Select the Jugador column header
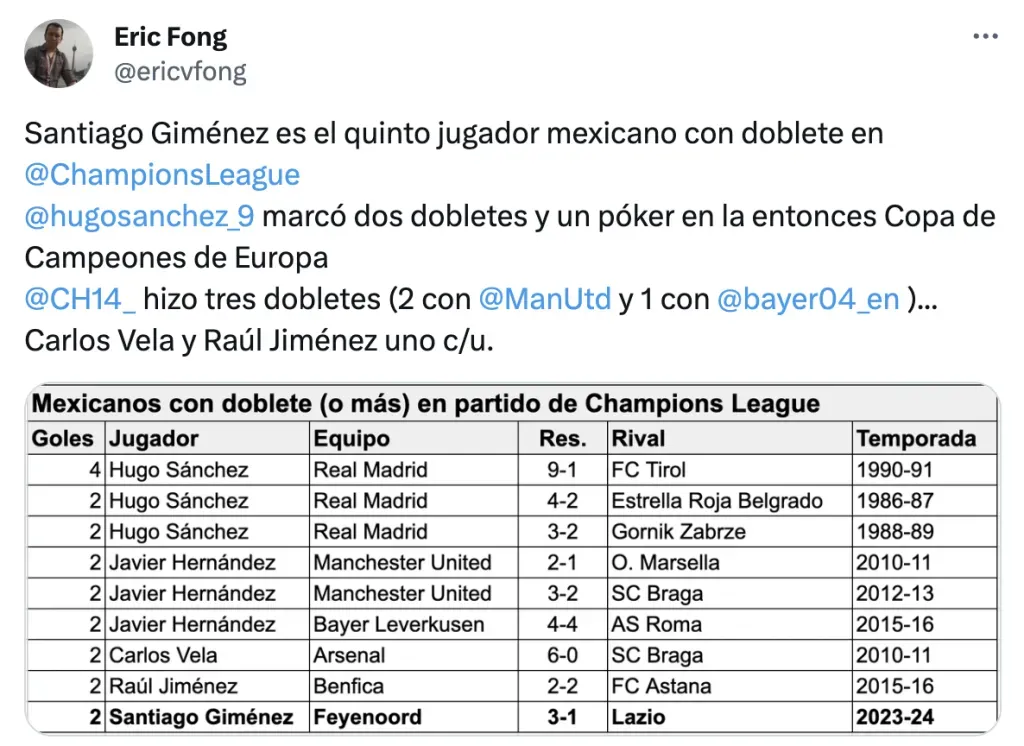The image size is (1024, 746). point(154,438)
